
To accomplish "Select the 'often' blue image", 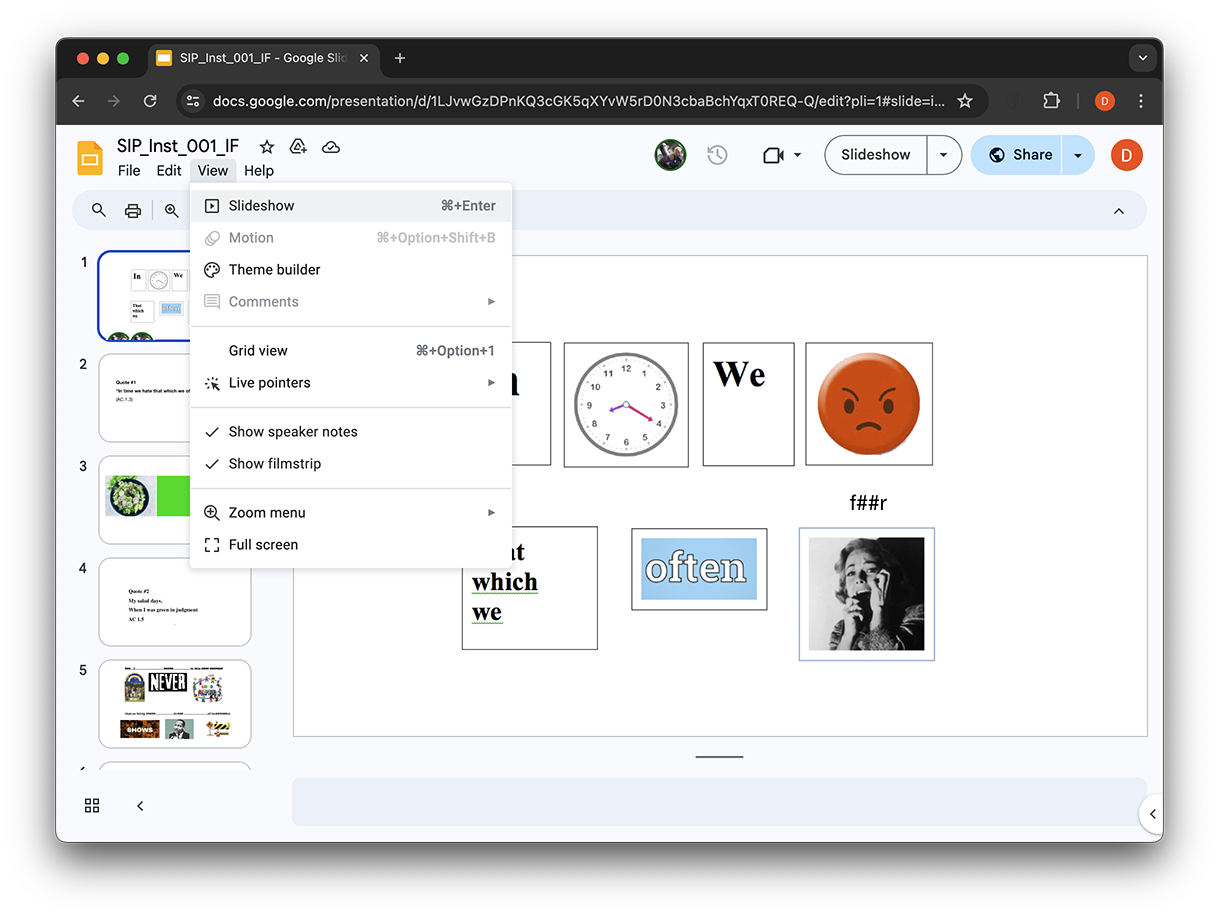I will [x=699, y=569].
